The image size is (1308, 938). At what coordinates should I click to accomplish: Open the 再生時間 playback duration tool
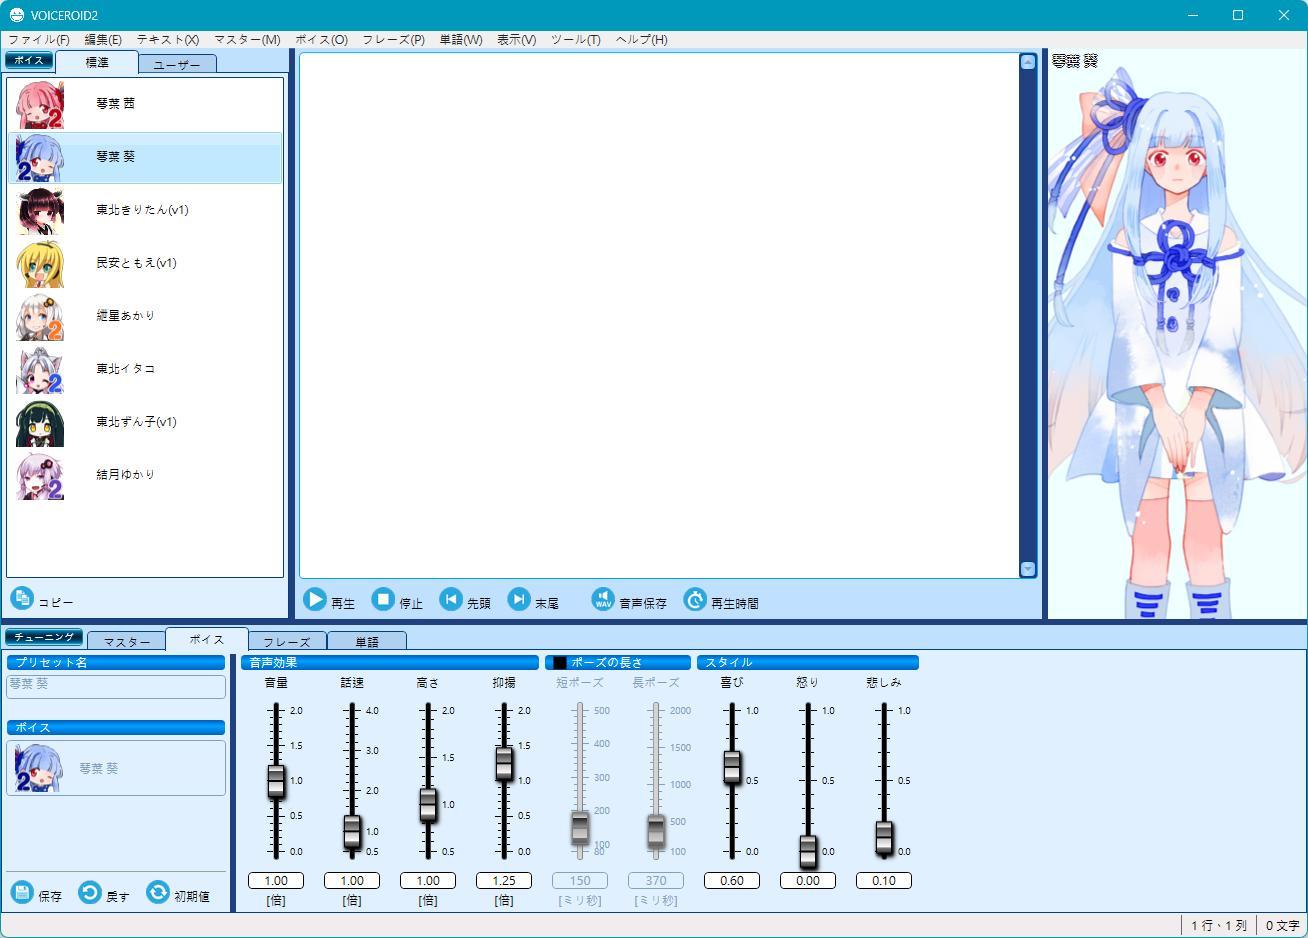coord(694,599)
